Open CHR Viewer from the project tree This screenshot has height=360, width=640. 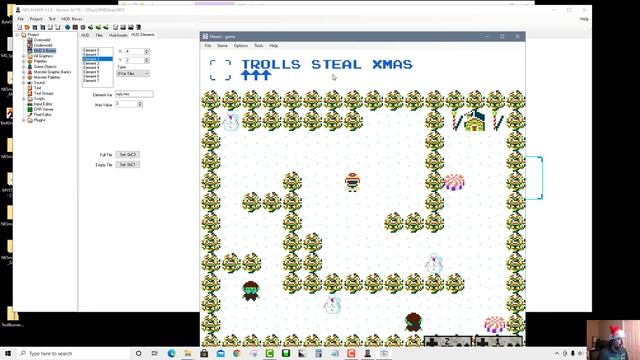[x=43, y=109]
